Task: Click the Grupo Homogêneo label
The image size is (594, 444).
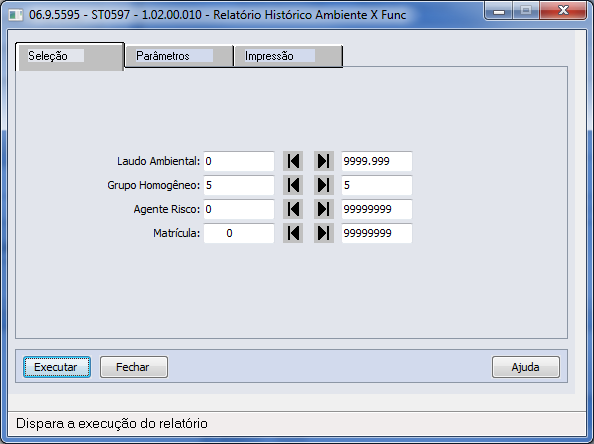Action: (153, 185)
